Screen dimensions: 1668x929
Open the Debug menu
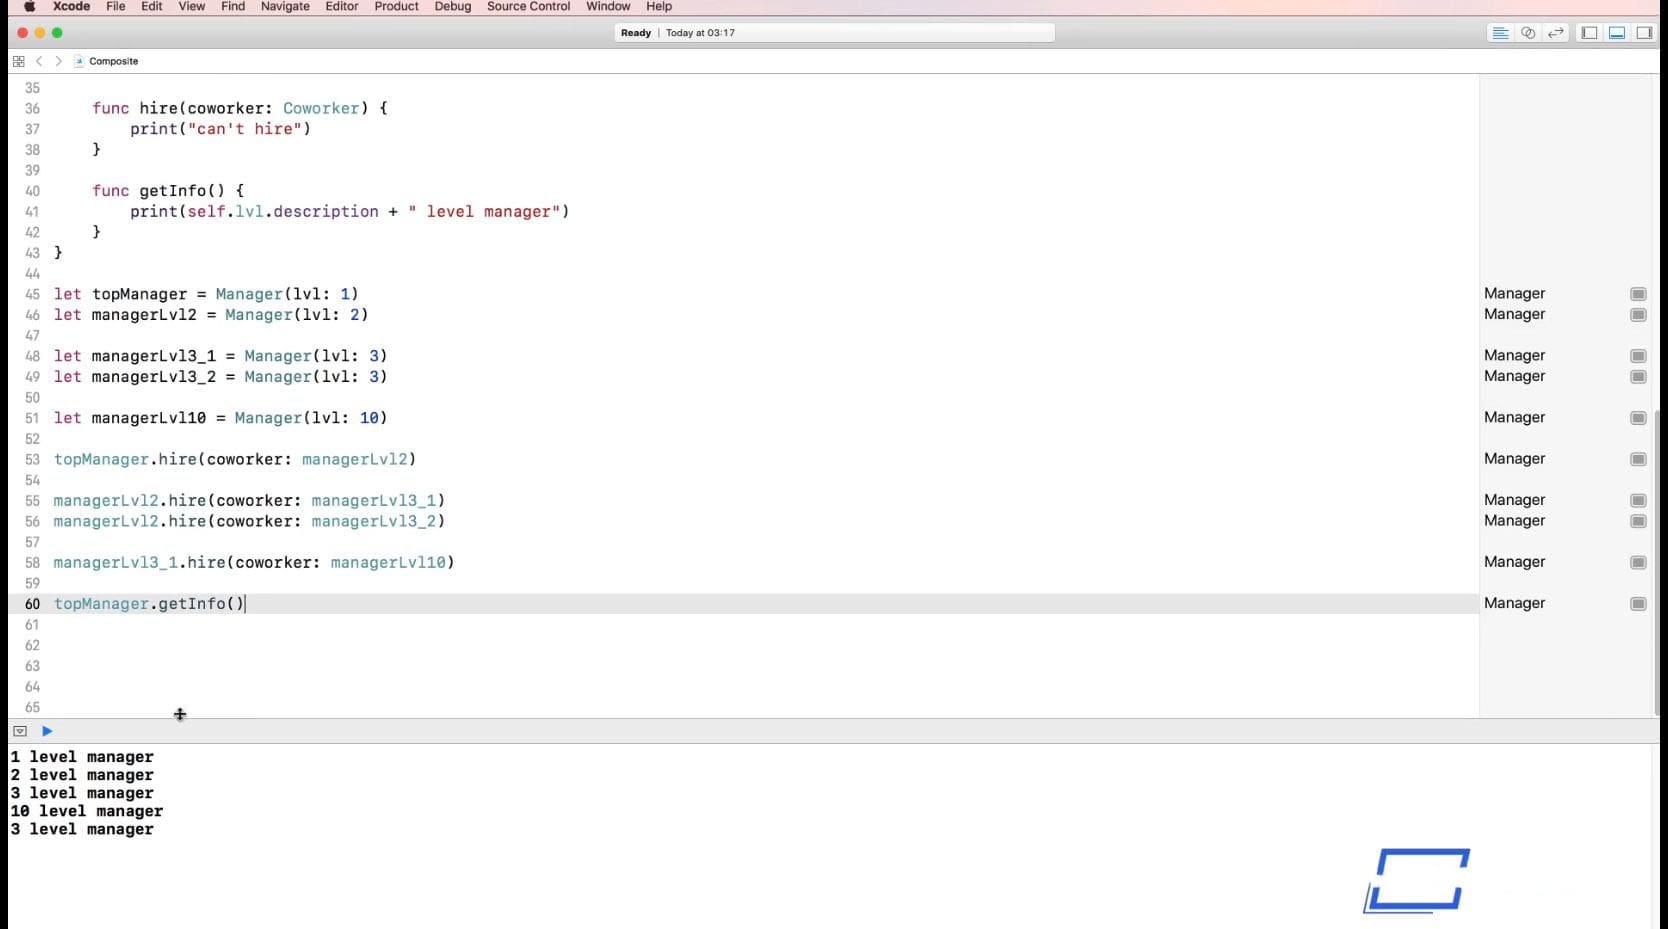click(453, 6)
